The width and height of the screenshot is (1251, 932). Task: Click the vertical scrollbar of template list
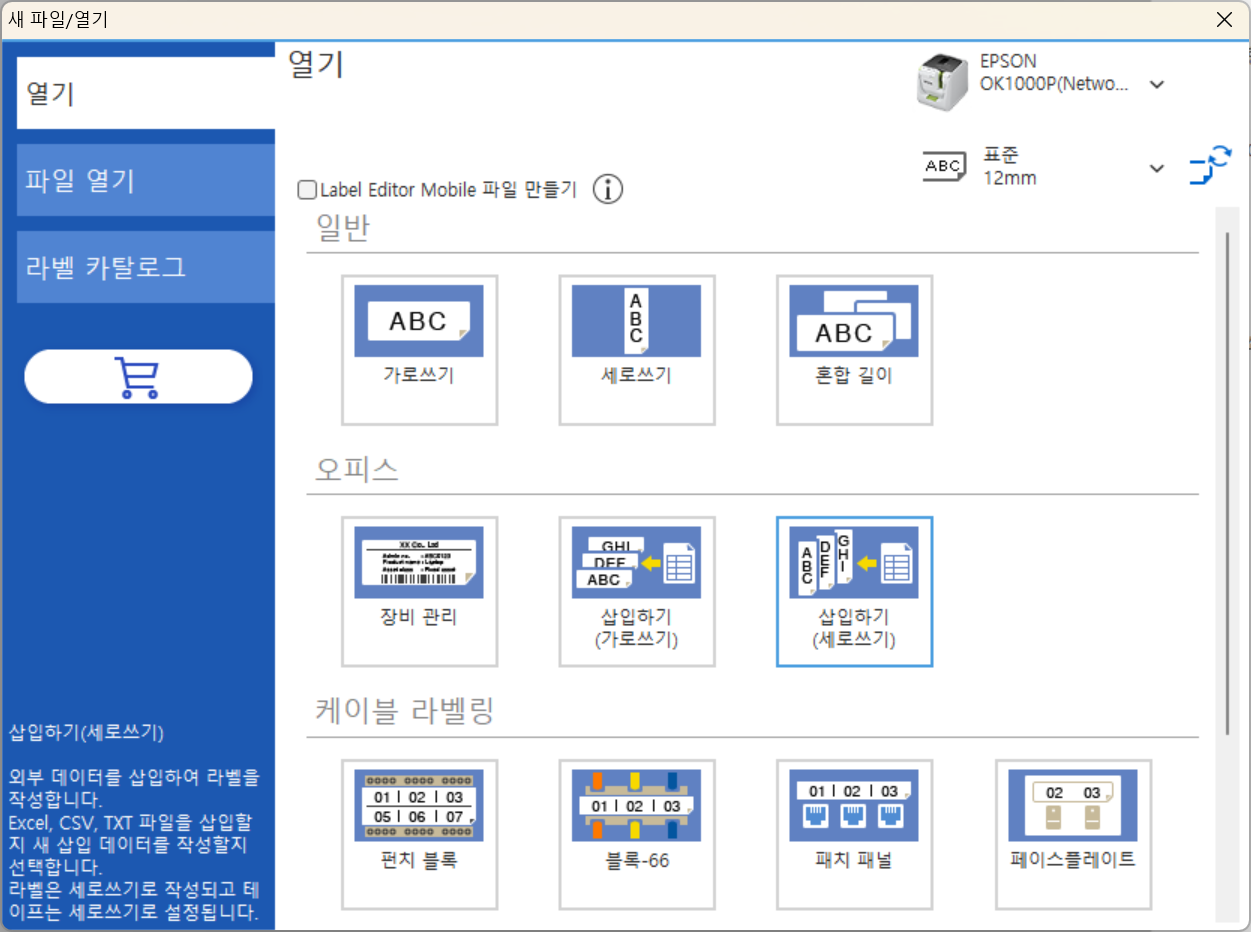[x=1227, y=485]
